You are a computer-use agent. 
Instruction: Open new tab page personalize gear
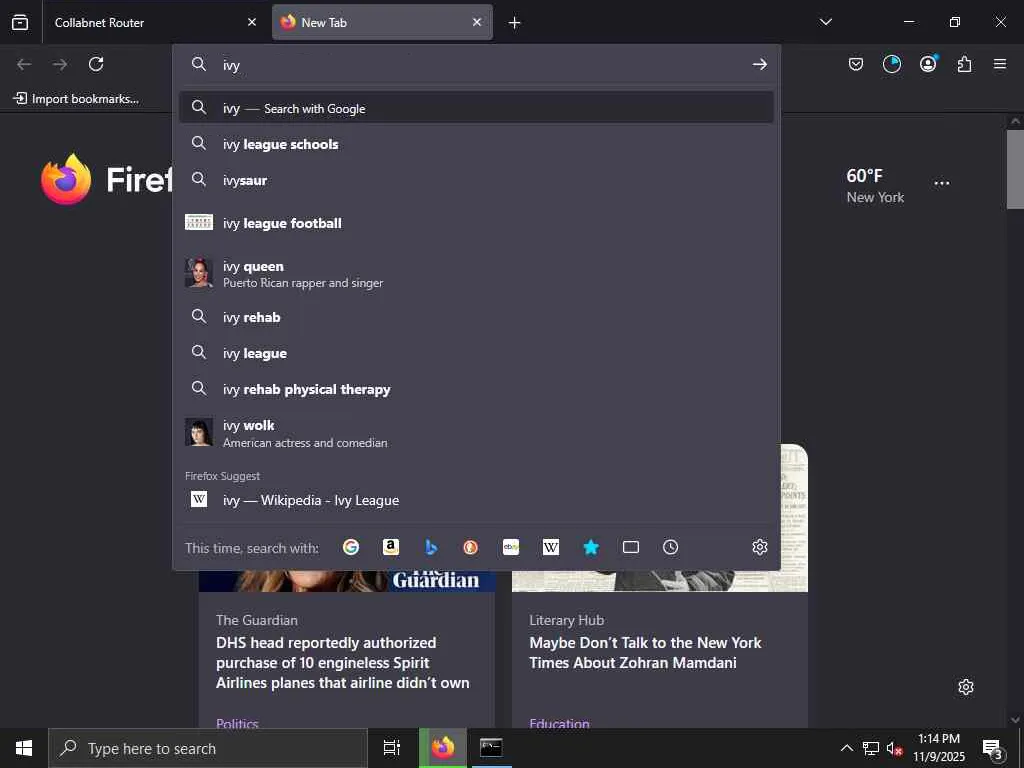click(966, 687)
